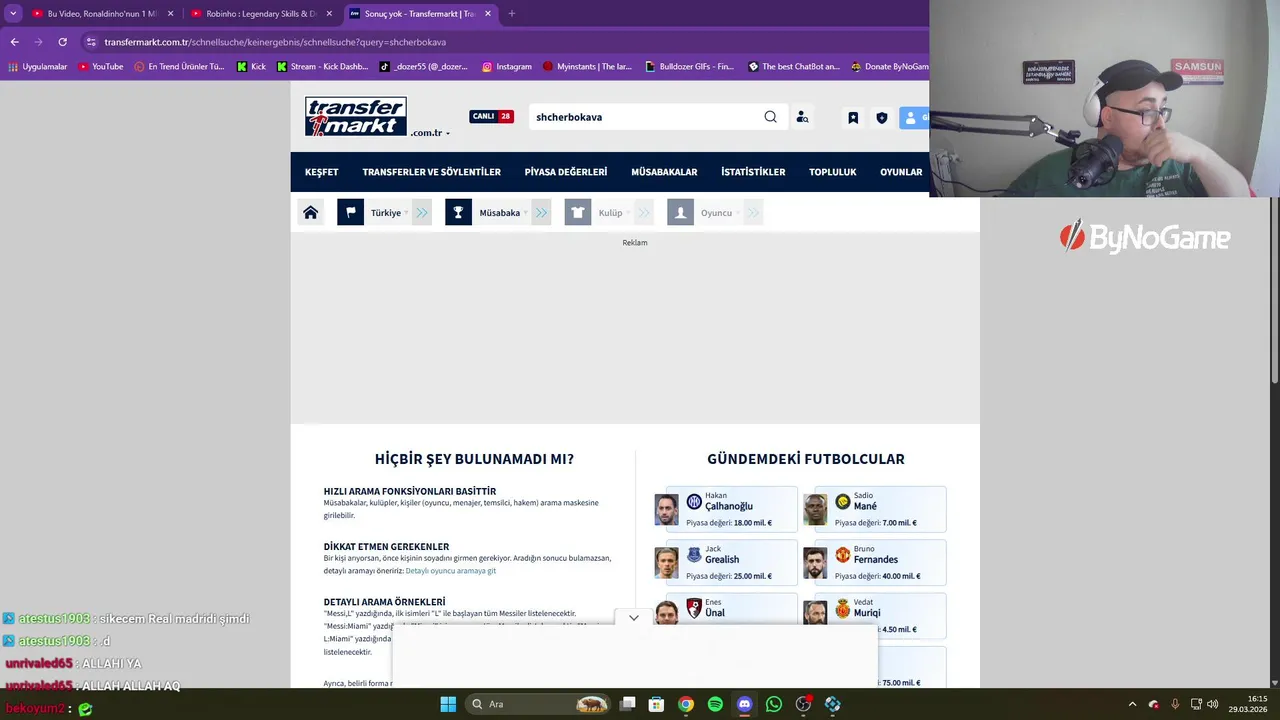Image resolution: width=1280 pixels, height=720 pixels.
Task: Open the TOPLULUK menu
Action: coord(833,172)
